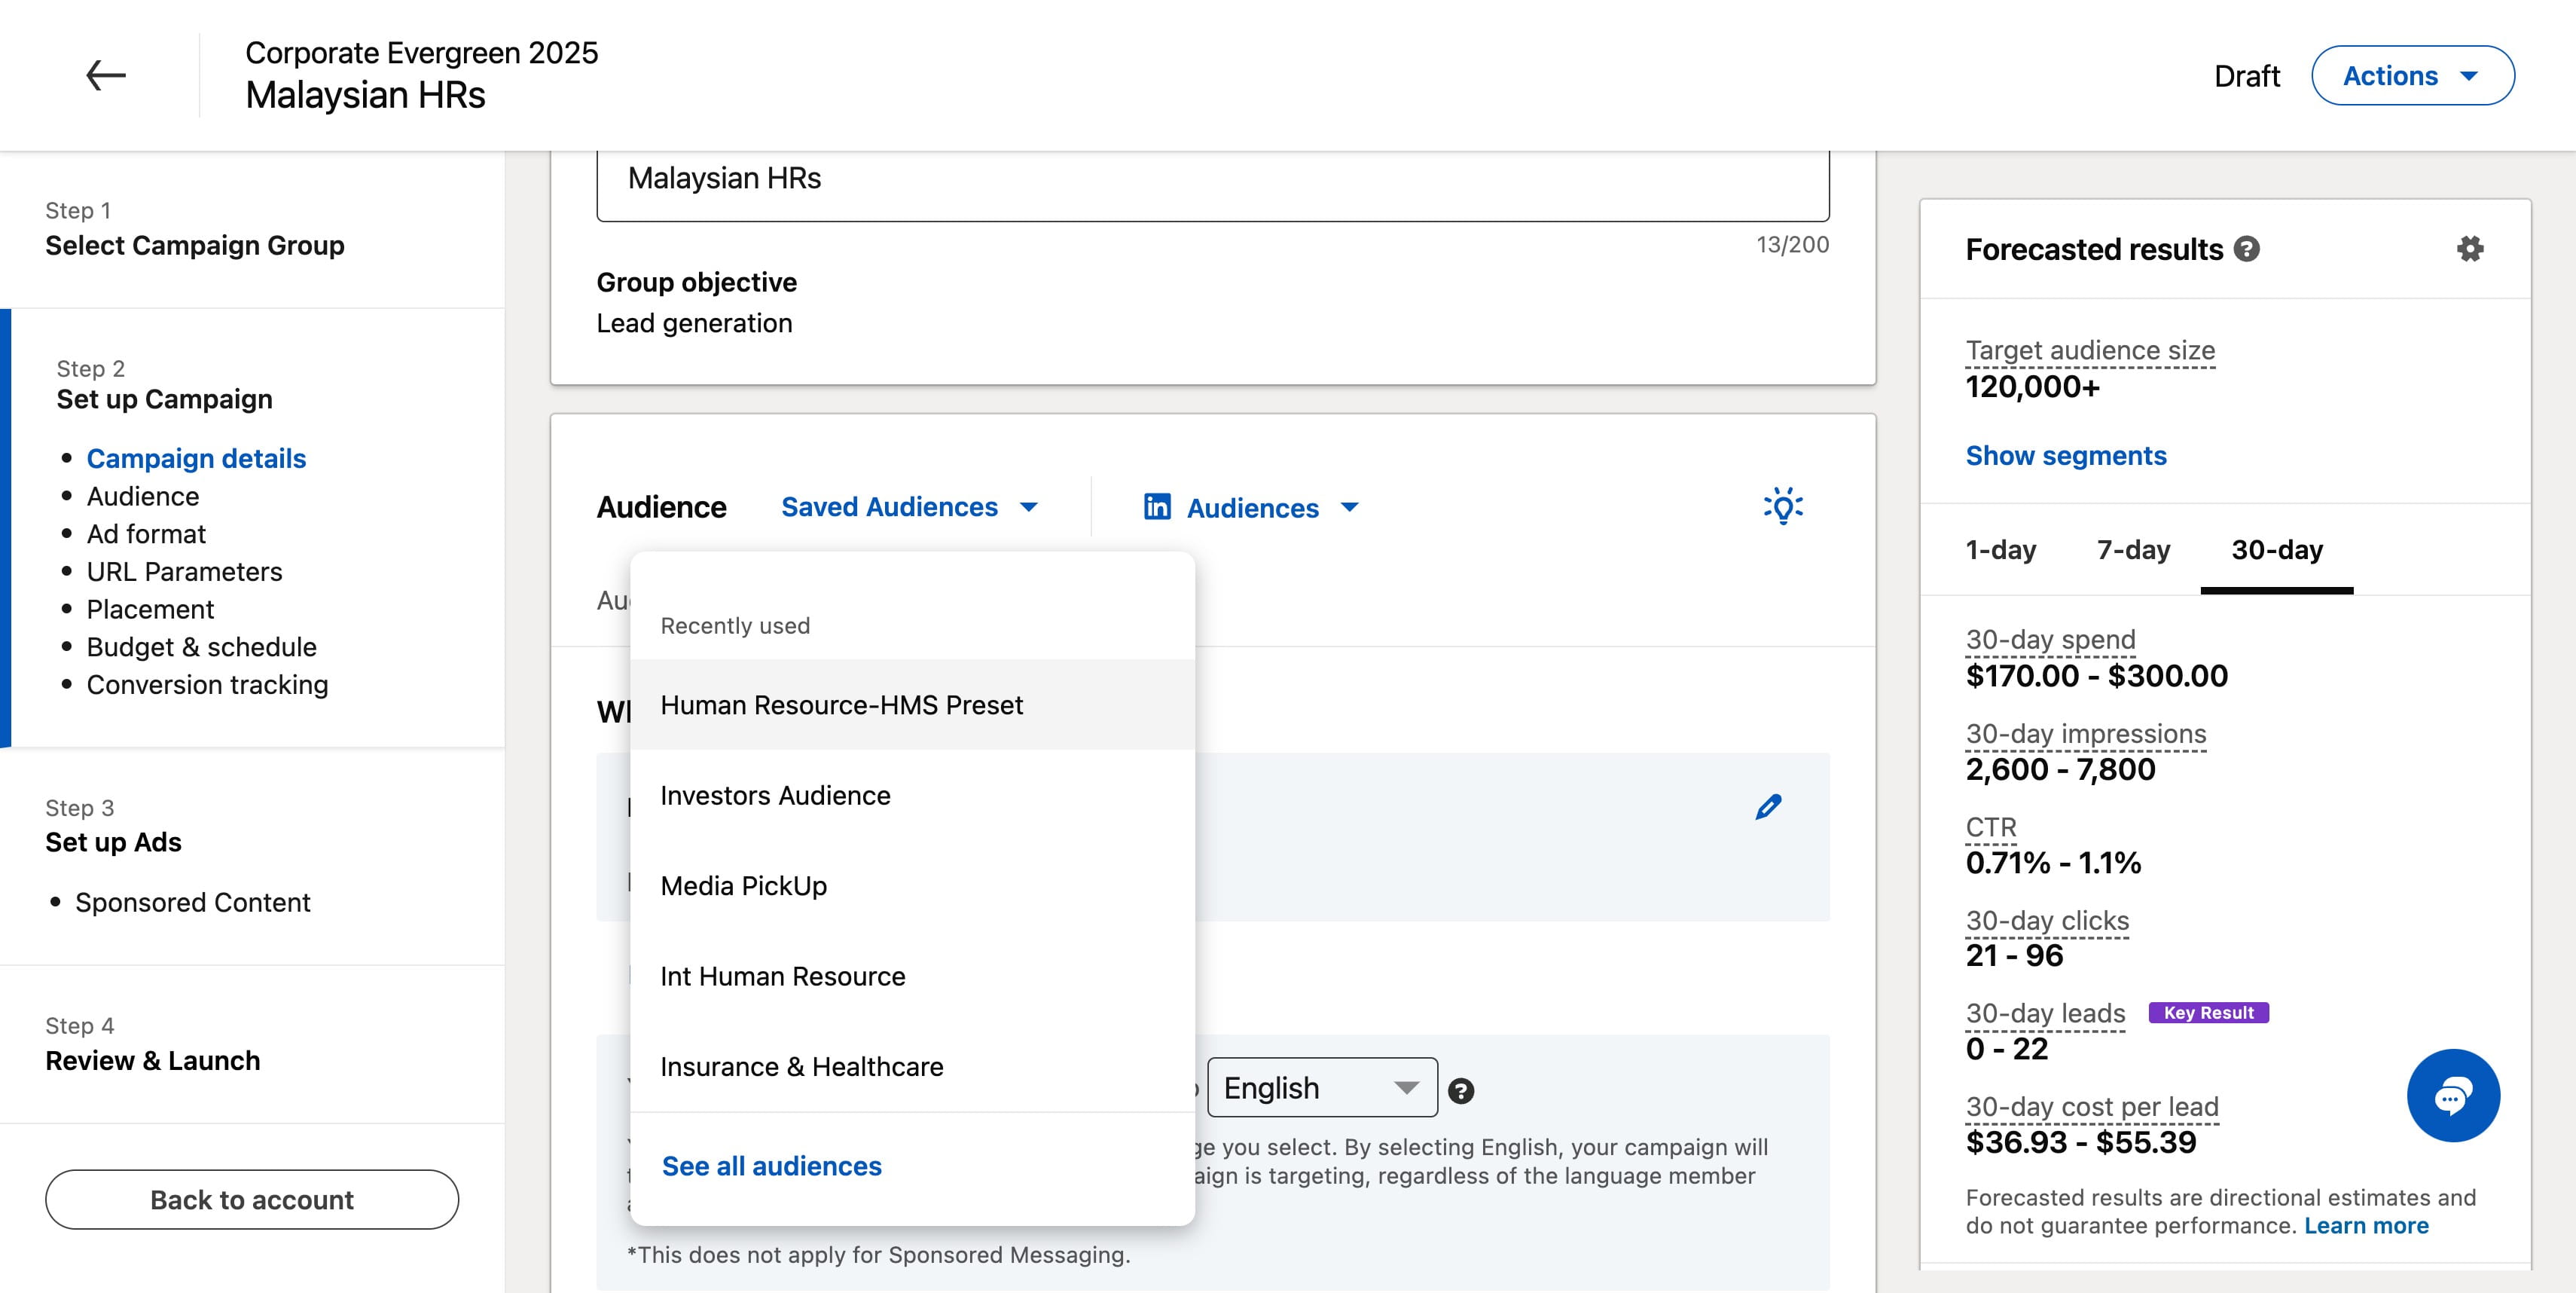The image size is (2576, 1293).
Task: Open the English language dropdown
Action: [x=1322, y=1087]
